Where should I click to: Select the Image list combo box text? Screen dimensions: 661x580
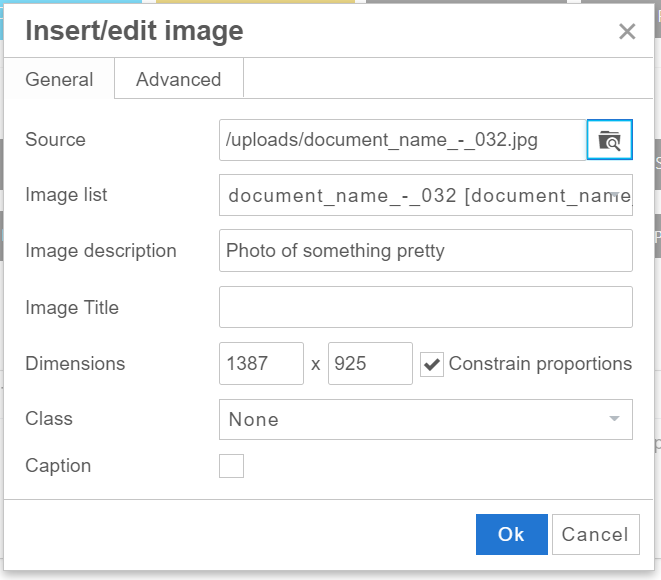[415, 195]
